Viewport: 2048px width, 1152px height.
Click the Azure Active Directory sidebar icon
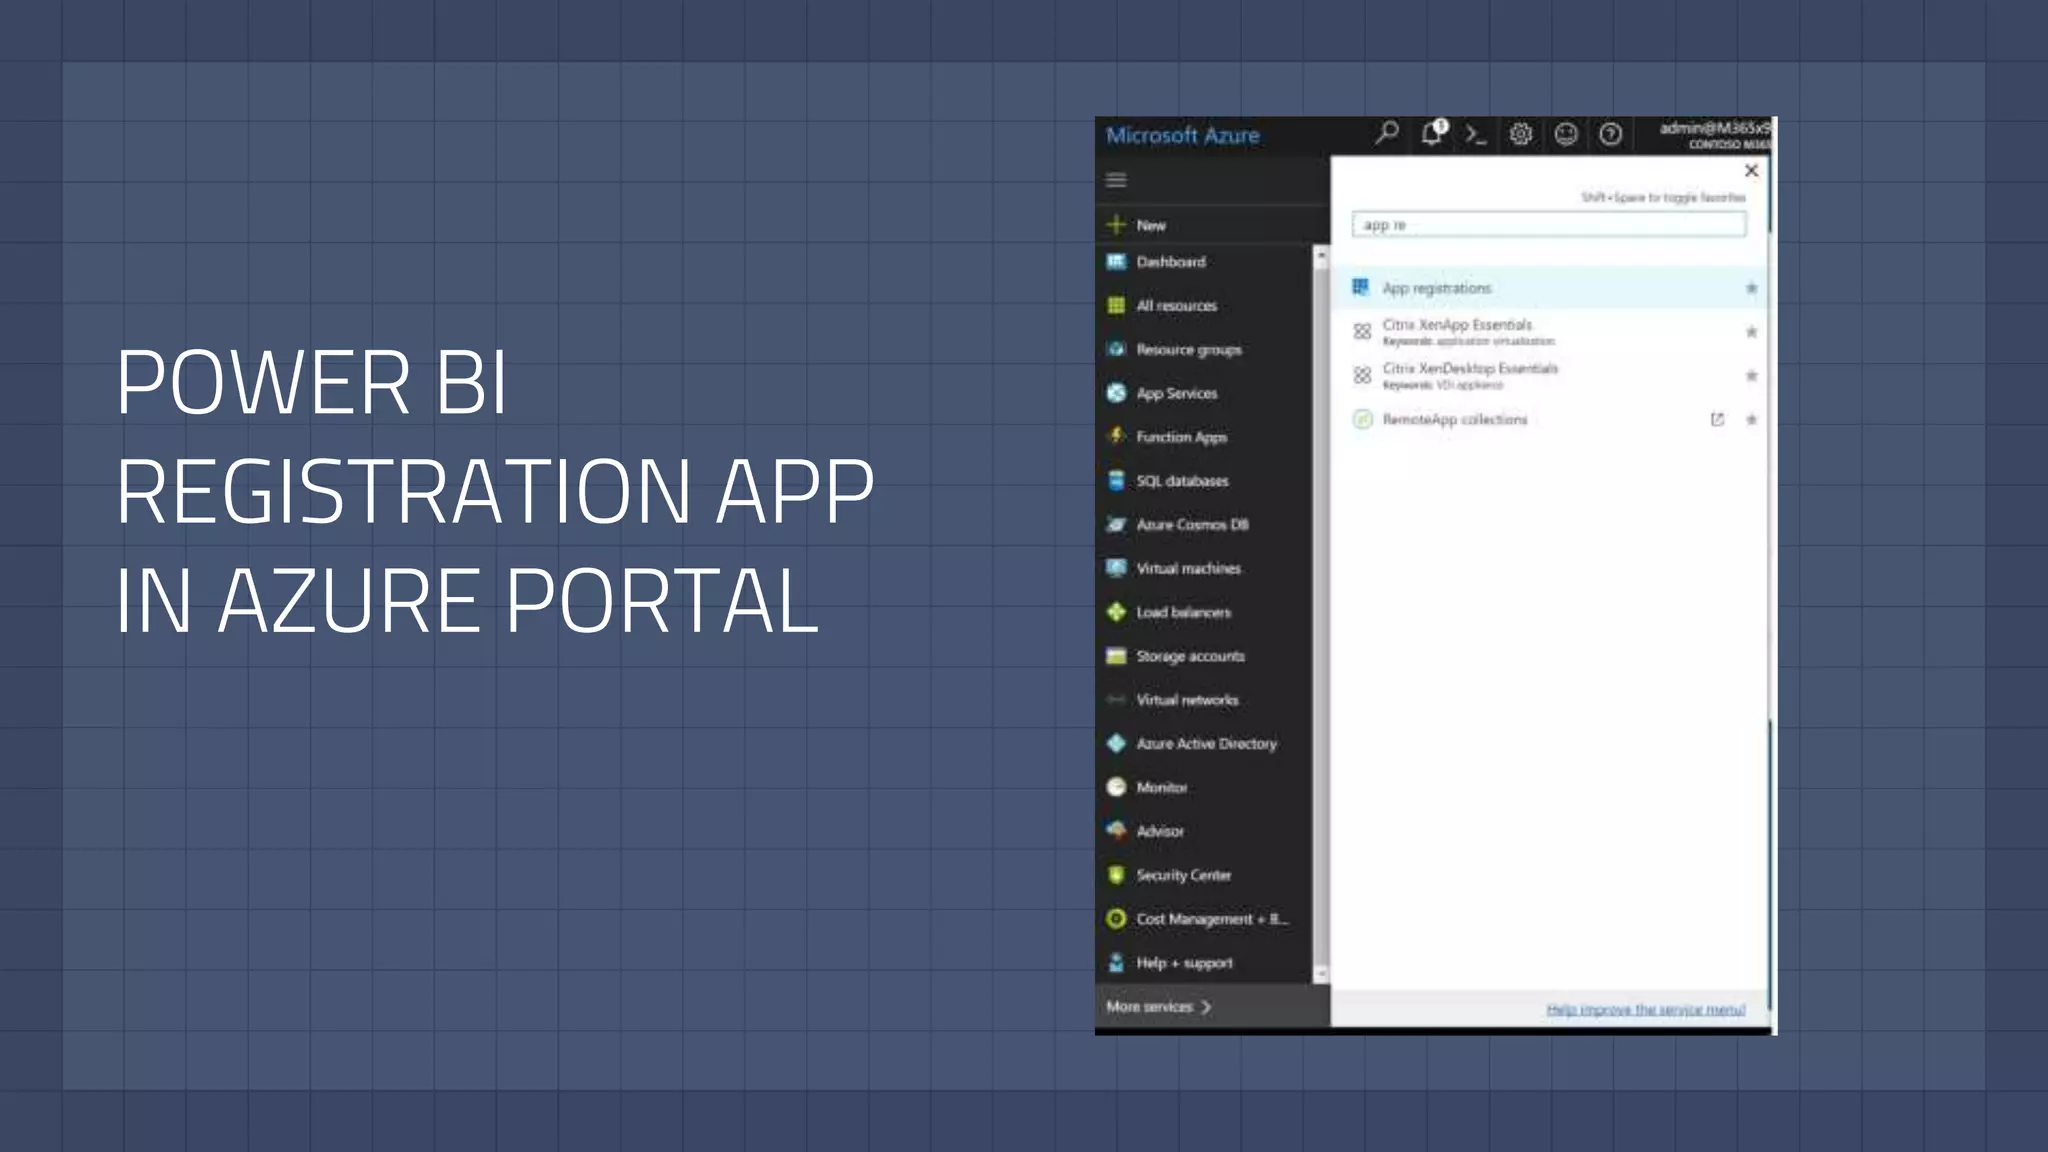[1116, 743]
